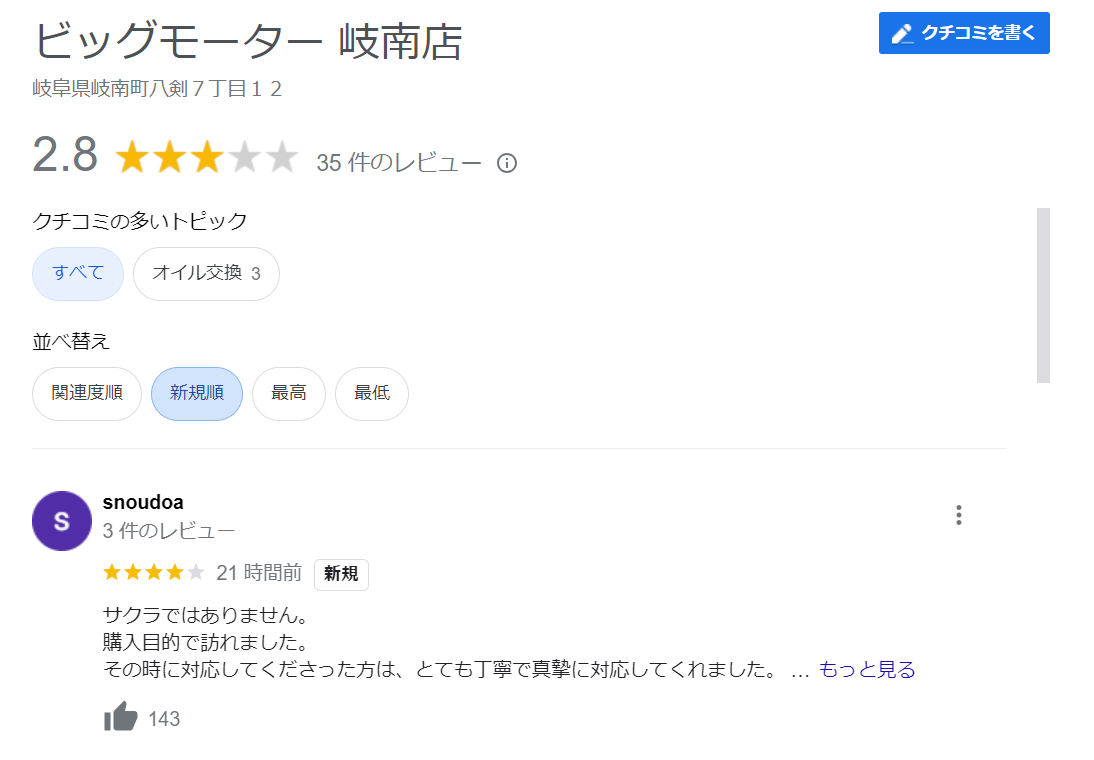Click the vertical scrollbar on the reviews panel
This screenshot has height=760, width=1094.
[1043, 295]
